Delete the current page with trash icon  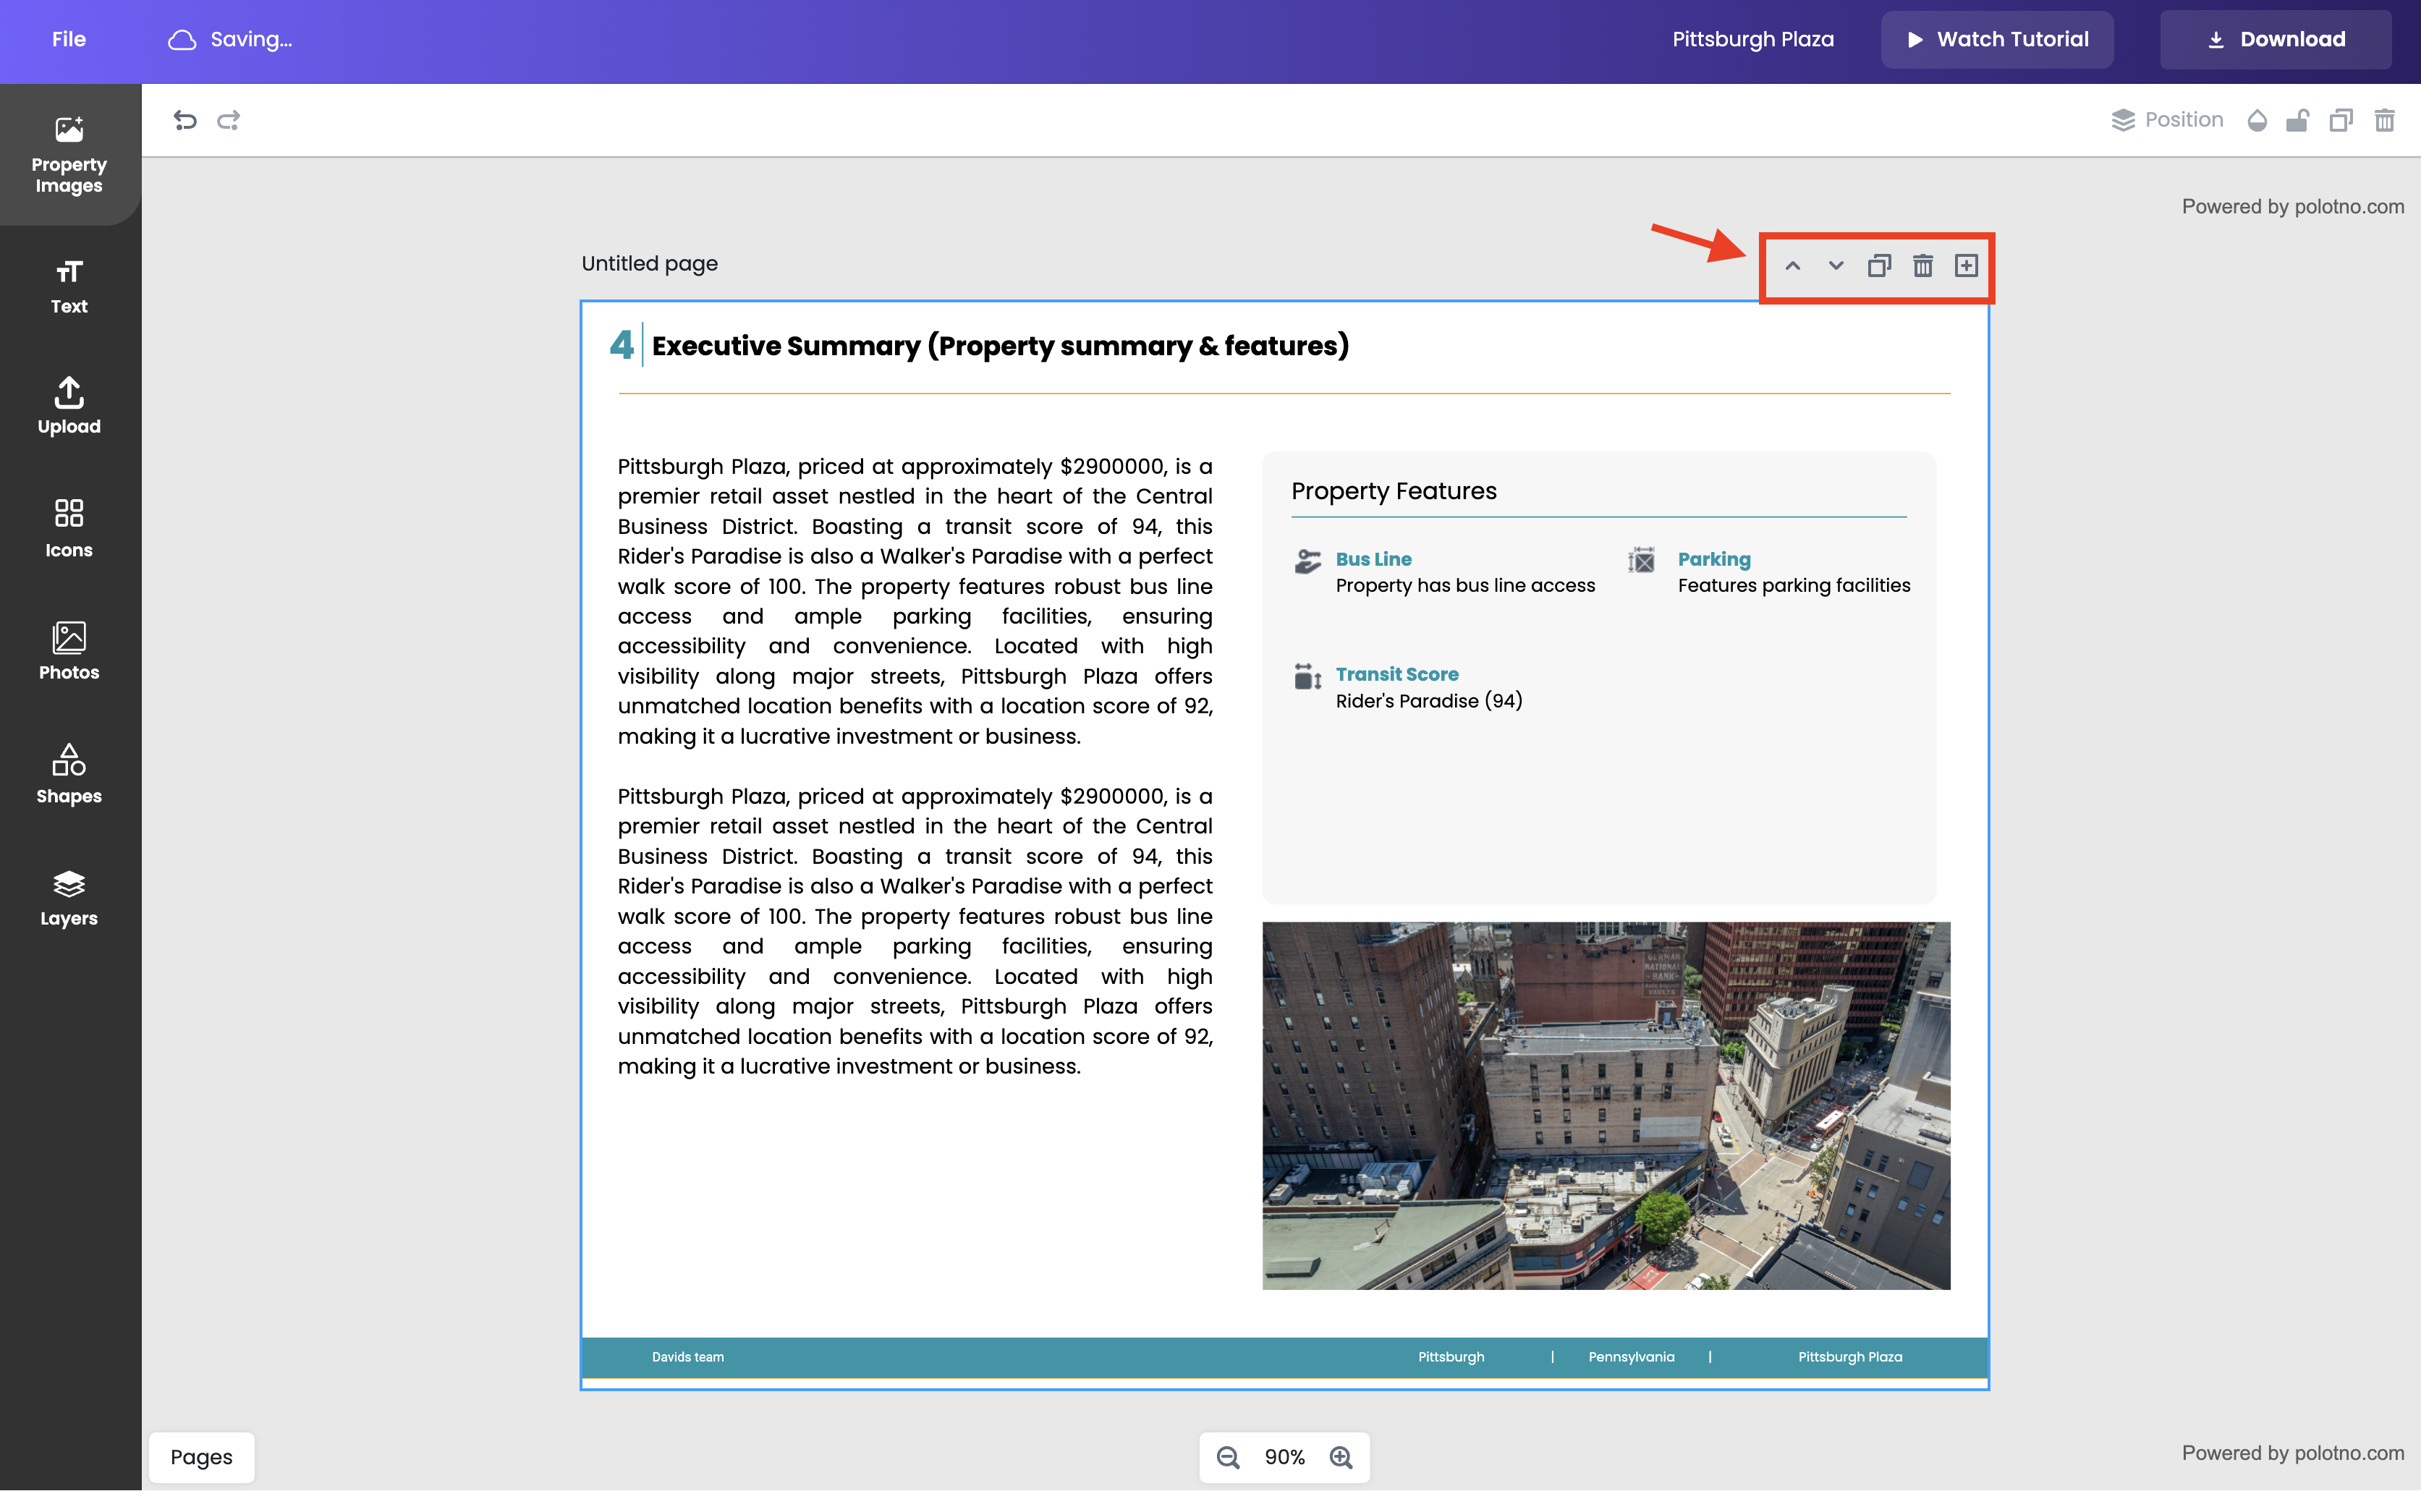(1922, 266)
